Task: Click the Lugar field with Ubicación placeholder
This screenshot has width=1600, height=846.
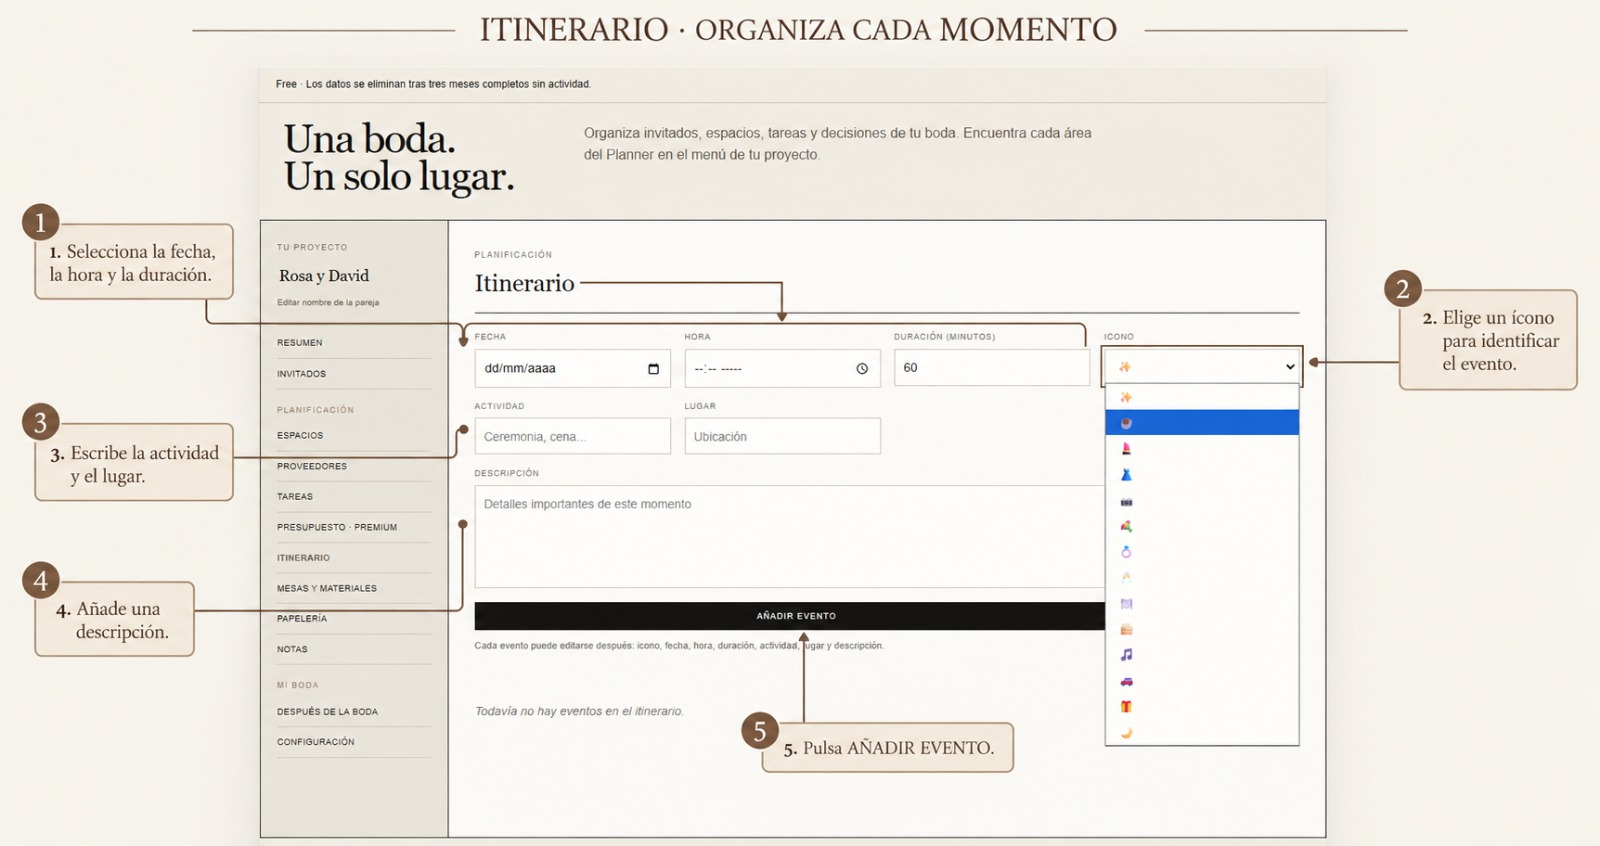Action: [x=783, y=436]
